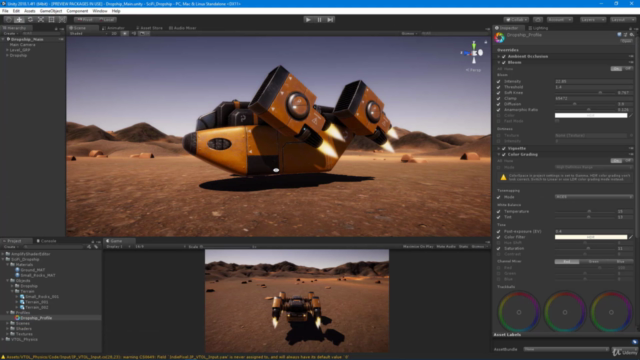Select the Hand tool in toolbar
640x360 pixels.
point(9,20)
